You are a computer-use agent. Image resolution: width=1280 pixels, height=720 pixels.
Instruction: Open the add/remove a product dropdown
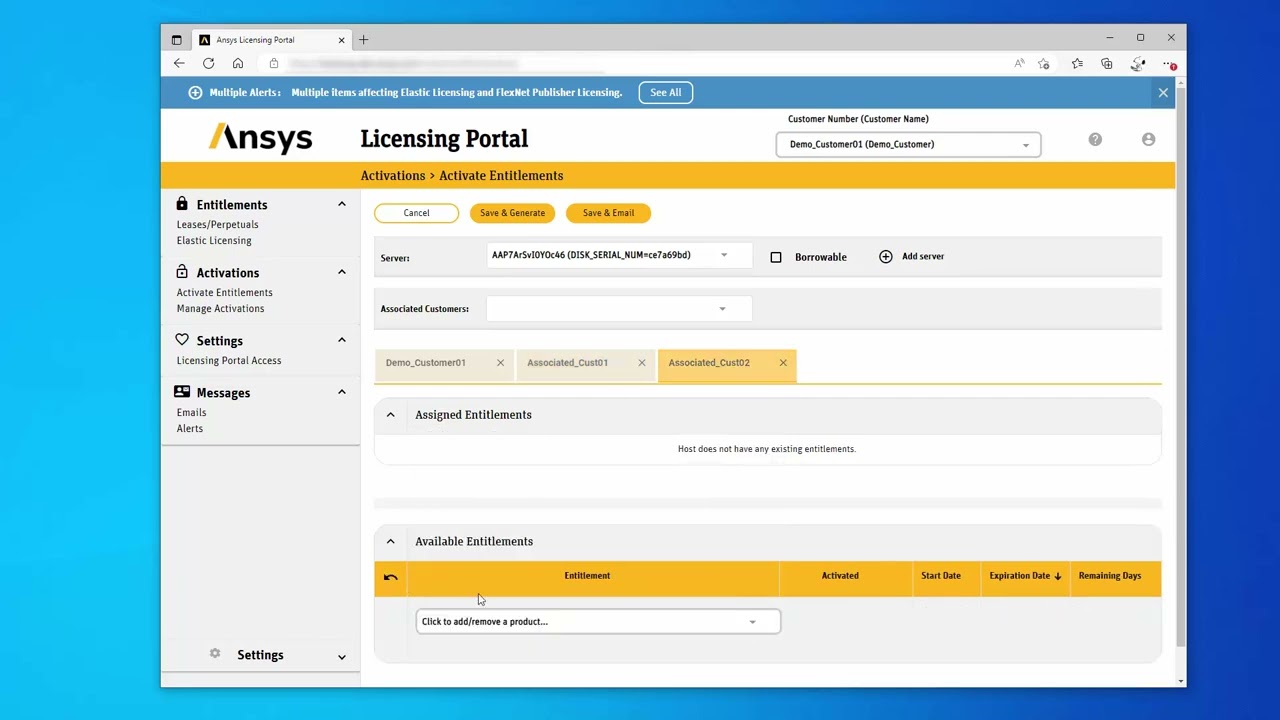[598, 621]
